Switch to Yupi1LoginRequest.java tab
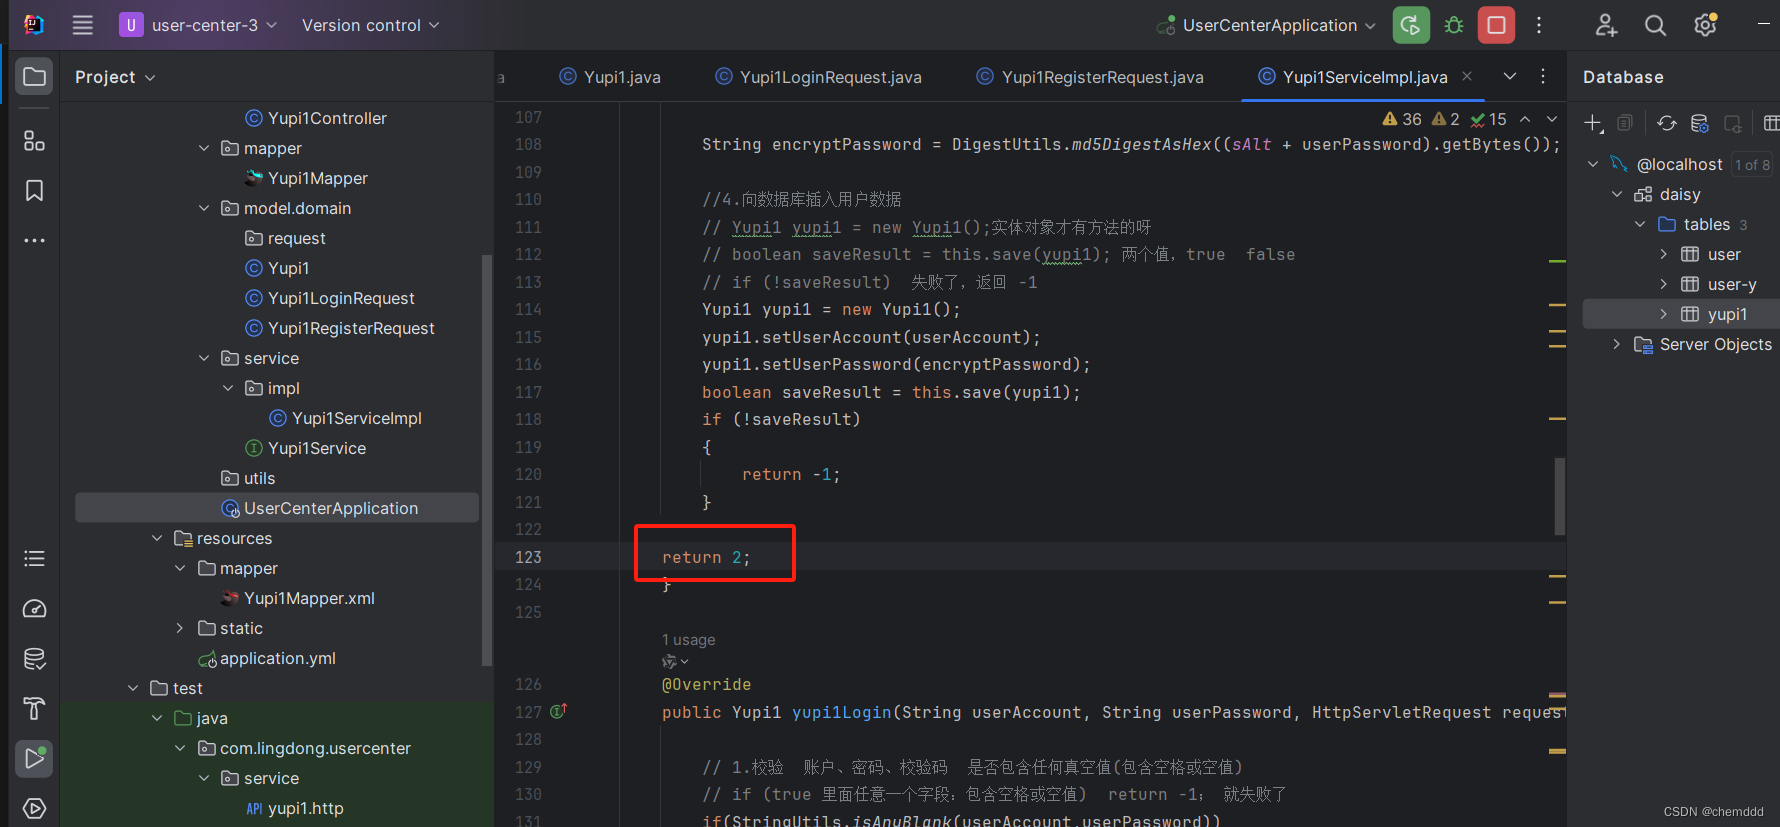Viewport: 1780px width, 827px height. [x=819, y=77]
